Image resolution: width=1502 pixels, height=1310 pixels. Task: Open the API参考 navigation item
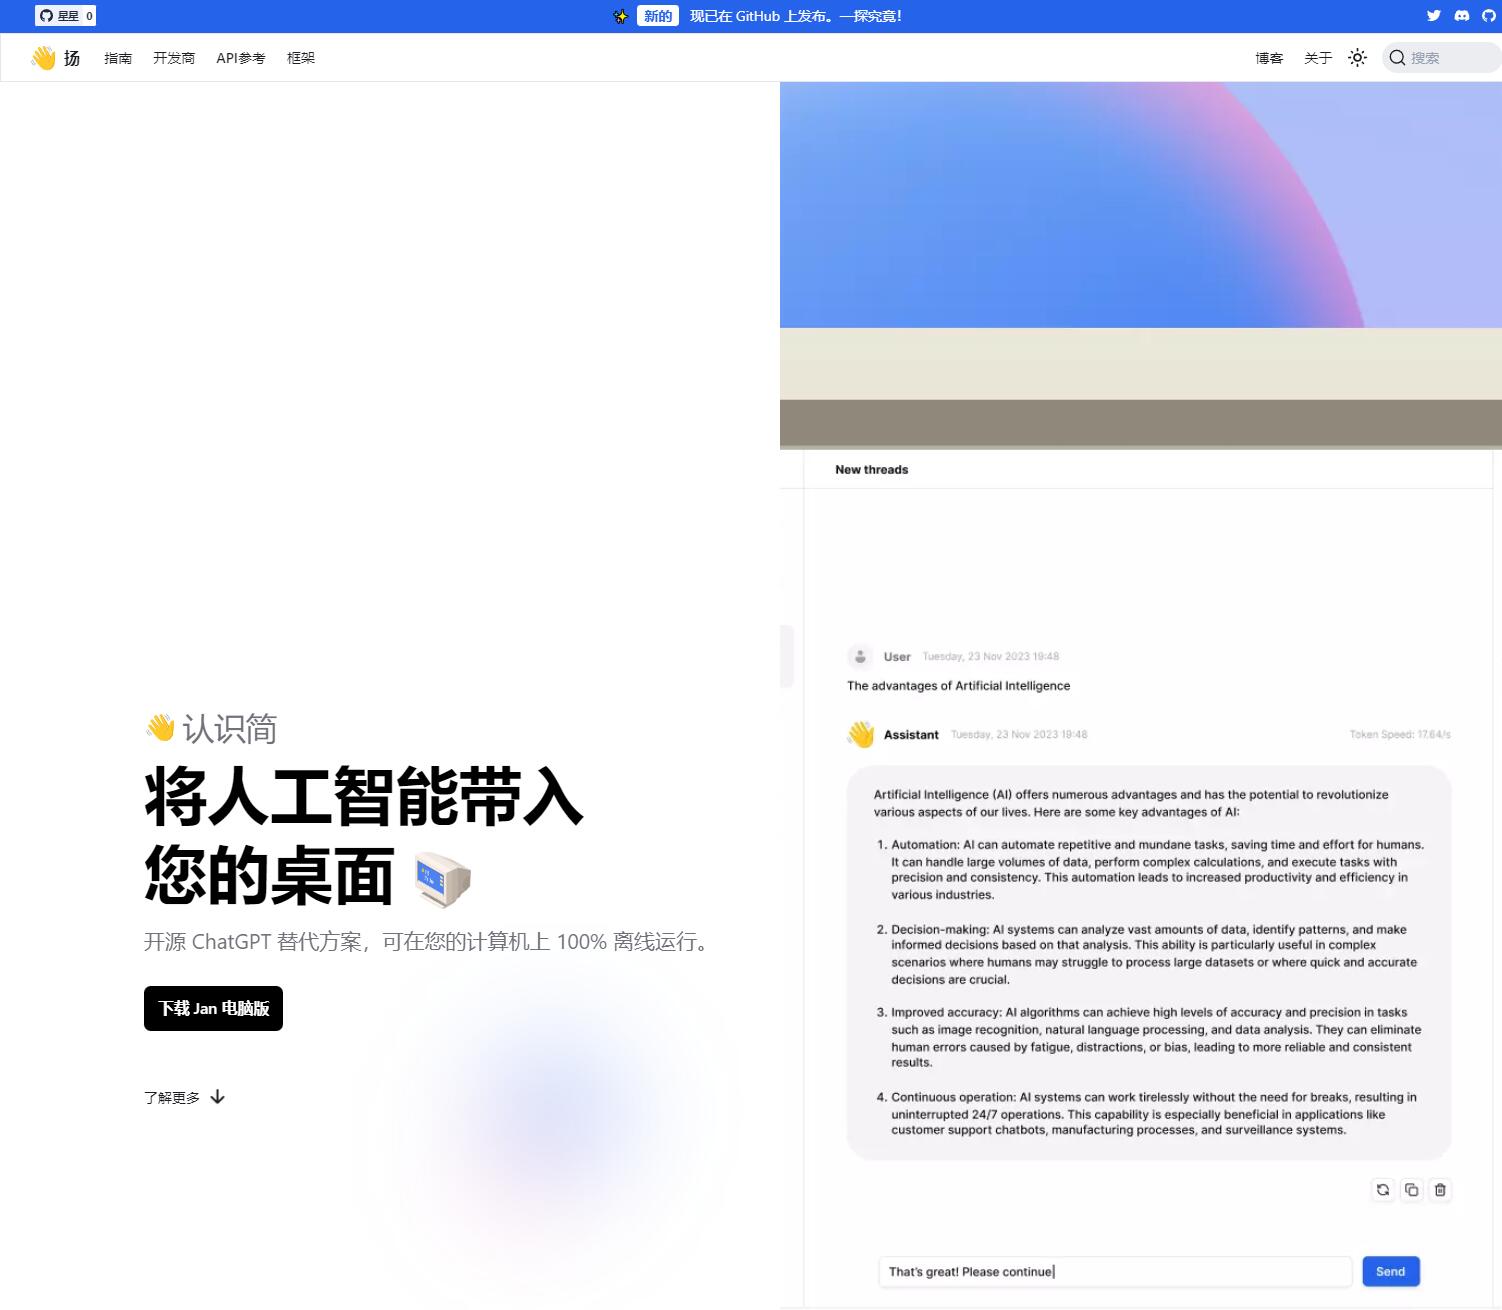241,58
